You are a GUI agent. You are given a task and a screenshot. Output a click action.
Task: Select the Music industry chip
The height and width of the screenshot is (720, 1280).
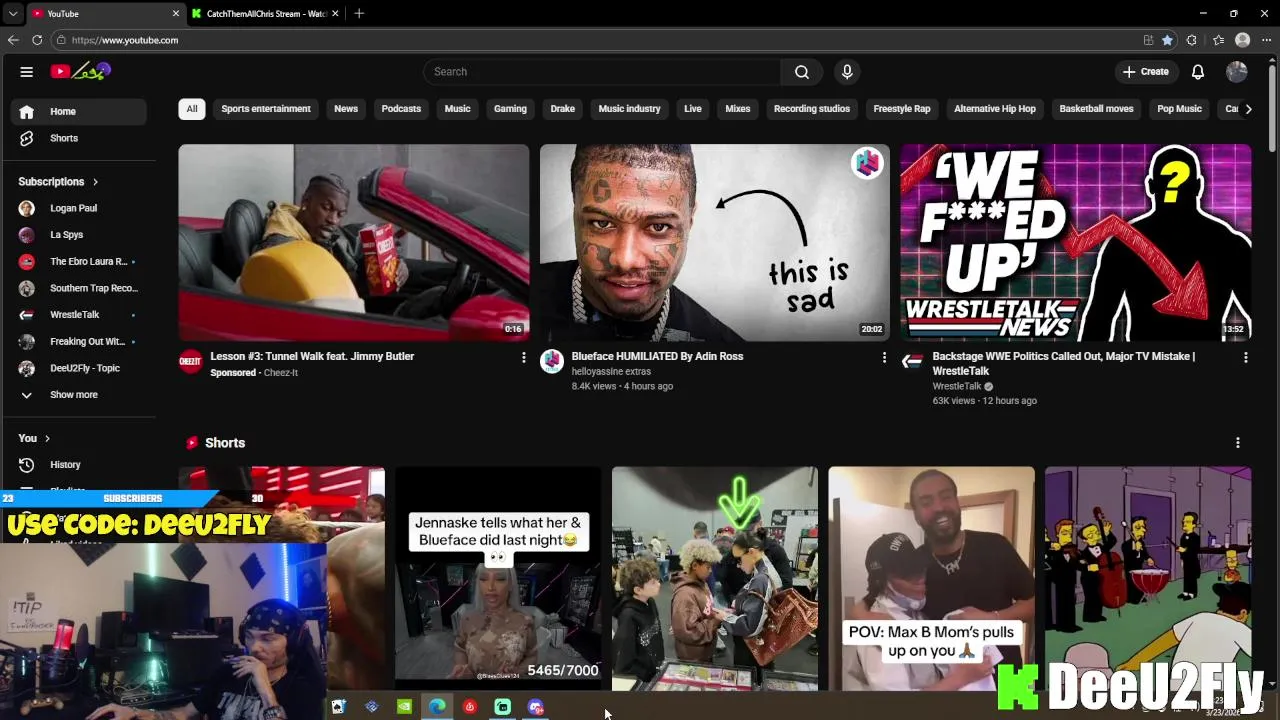(x=629, y=109)
